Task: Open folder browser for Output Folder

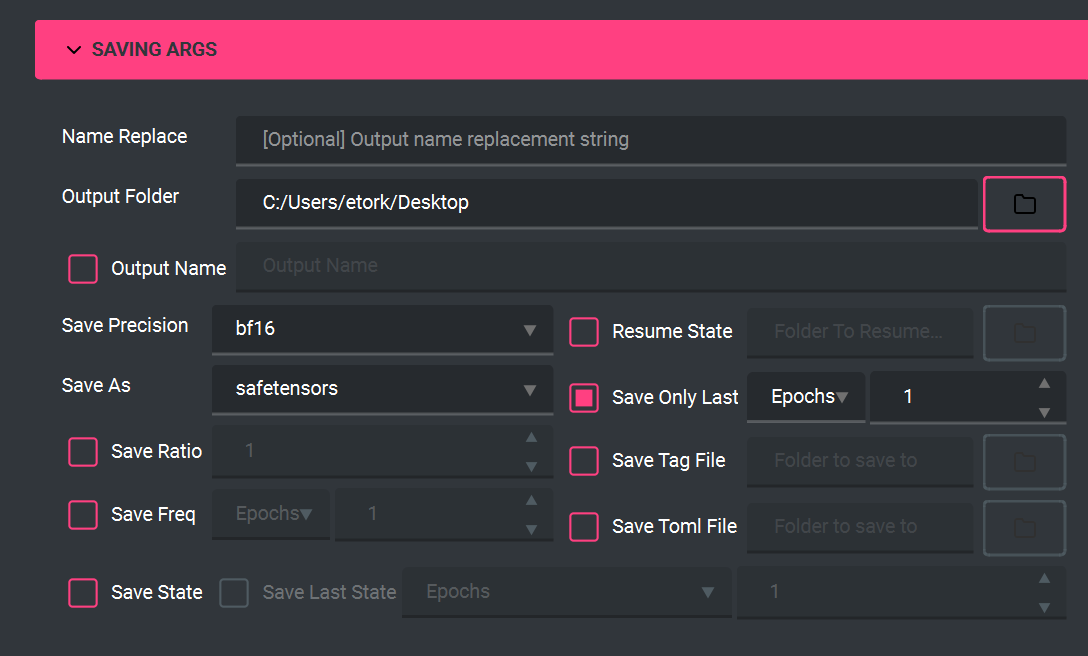Action: point(1024,204)
